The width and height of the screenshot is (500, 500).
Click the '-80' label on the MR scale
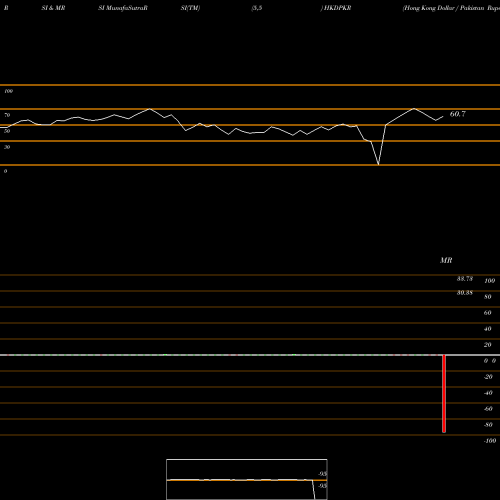click(x=488, y=425)
